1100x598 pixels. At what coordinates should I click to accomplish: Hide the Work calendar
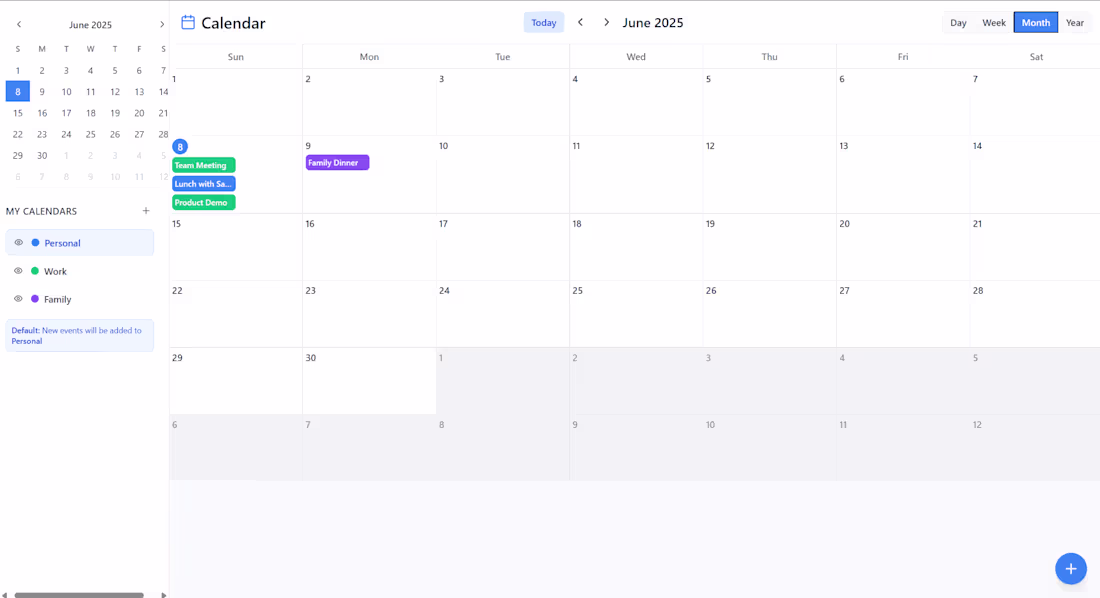point(18,270)
